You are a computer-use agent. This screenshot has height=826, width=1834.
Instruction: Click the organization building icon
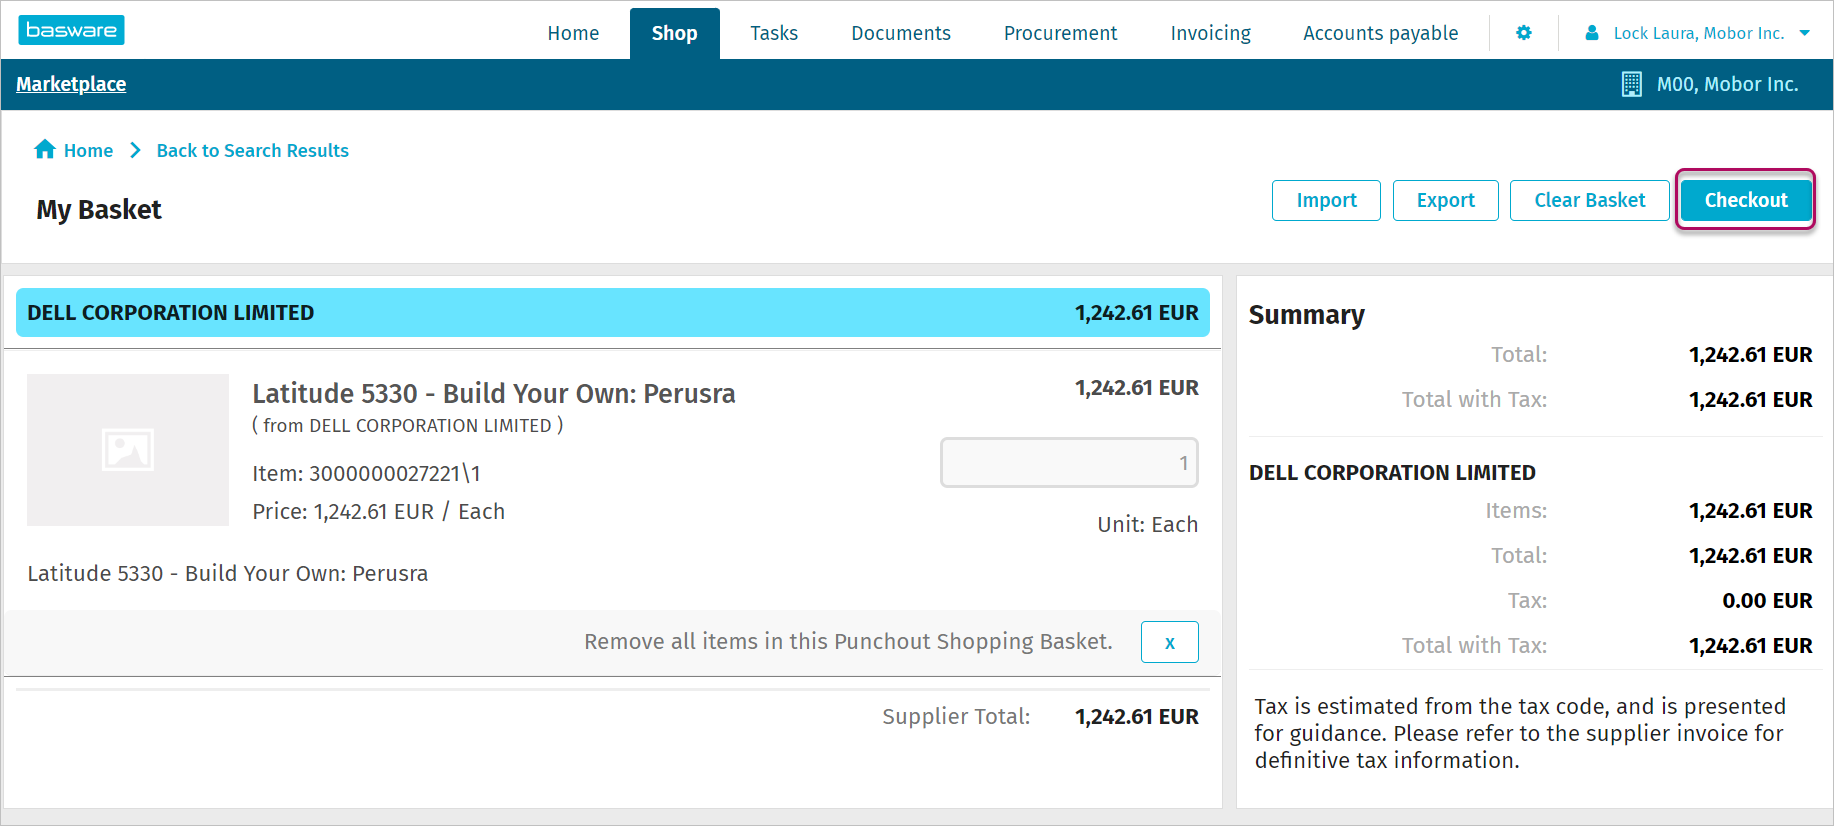[x=1631, y=84]
